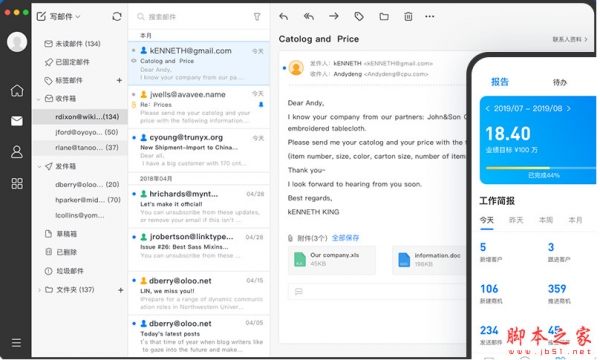Click the 搜索邮件 search field
The width and height of the screenshot is (600, 360).
(191, 17)
